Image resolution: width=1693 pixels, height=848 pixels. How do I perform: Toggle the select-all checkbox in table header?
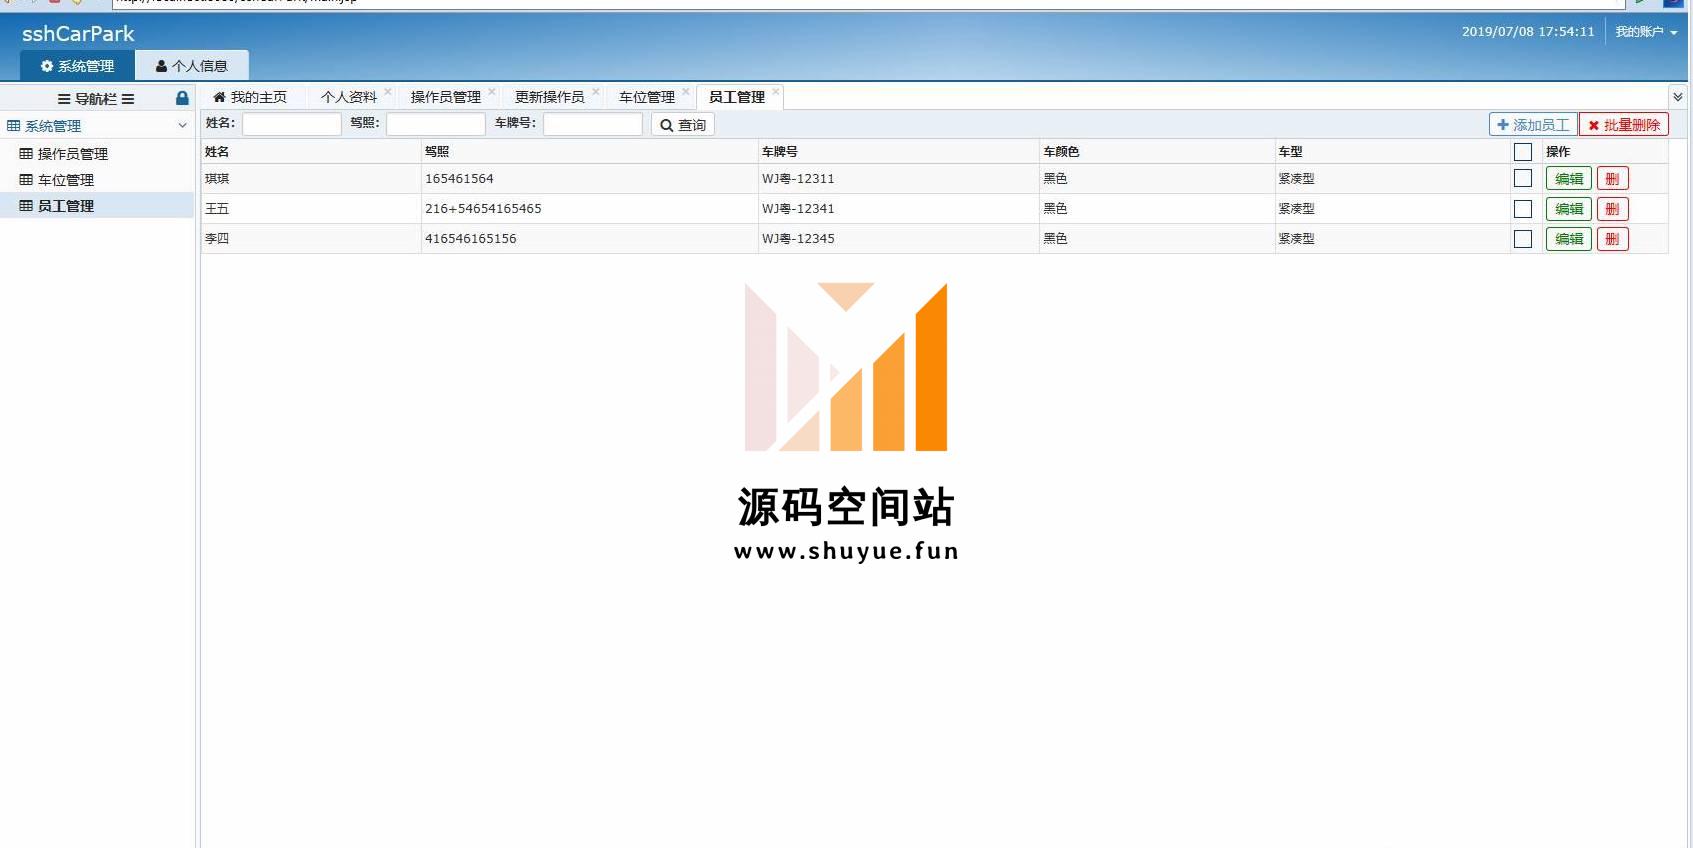pyautogui.click(x=1523, y=152)
